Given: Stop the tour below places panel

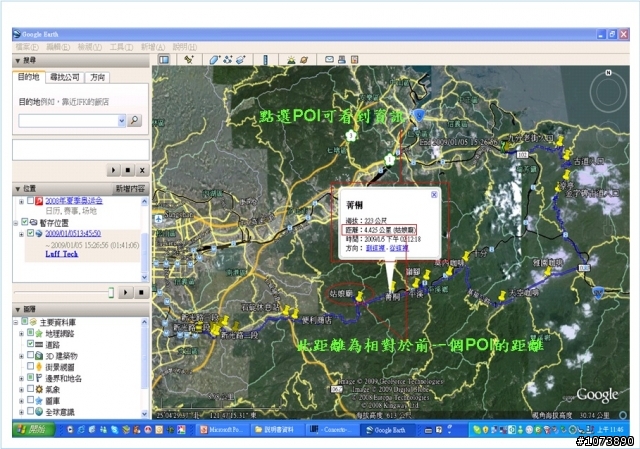Looking at the screenshot, I should click(141, 292).
